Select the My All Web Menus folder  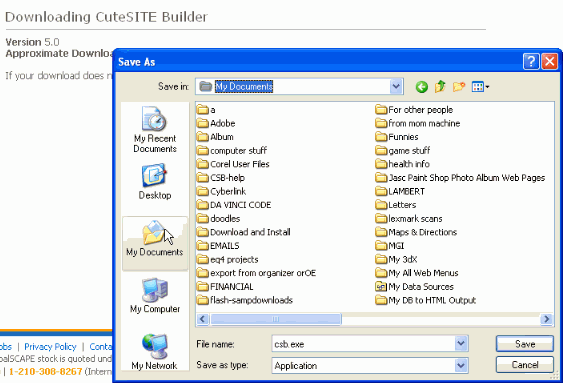tap(417, 273)
